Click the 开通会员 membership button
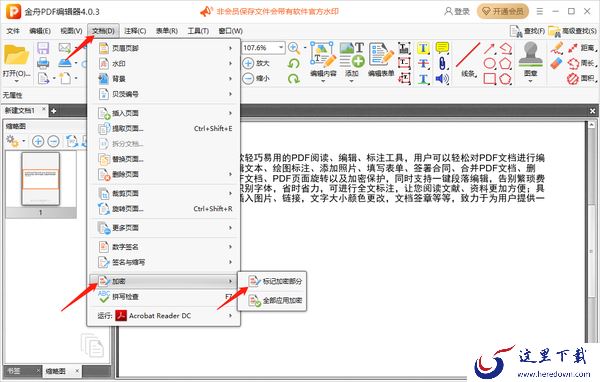 (x=503, y=11)
